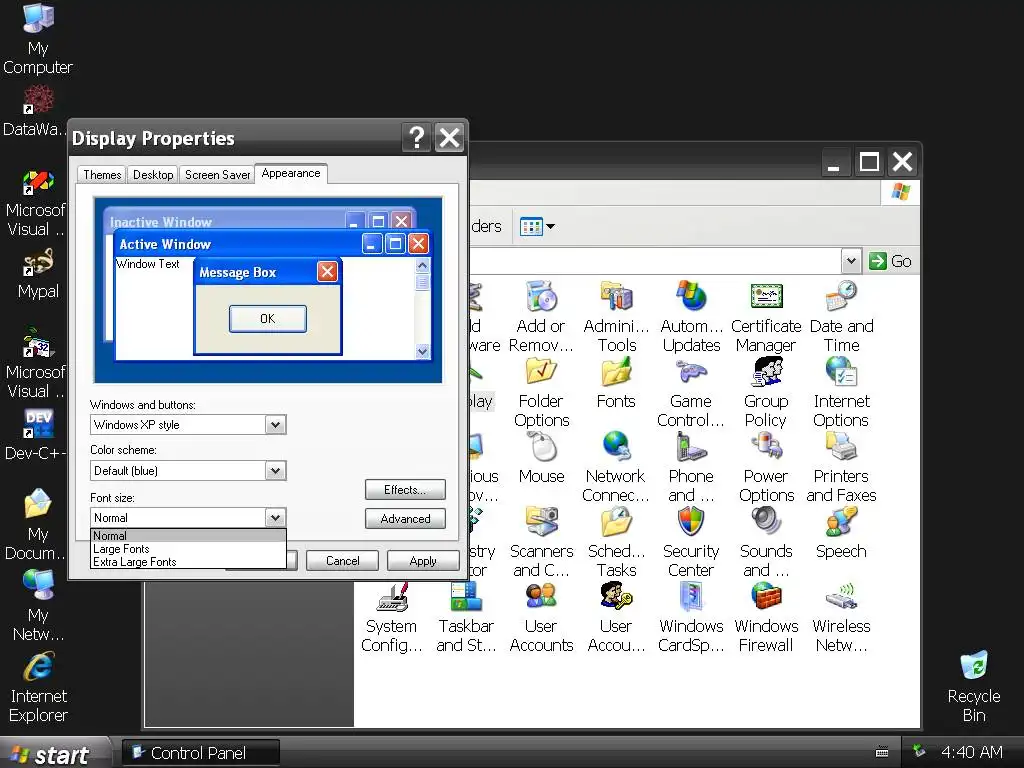Open Network Connections icon
Viewport: 1024px width, 768px height.
(x=616, y=468)
